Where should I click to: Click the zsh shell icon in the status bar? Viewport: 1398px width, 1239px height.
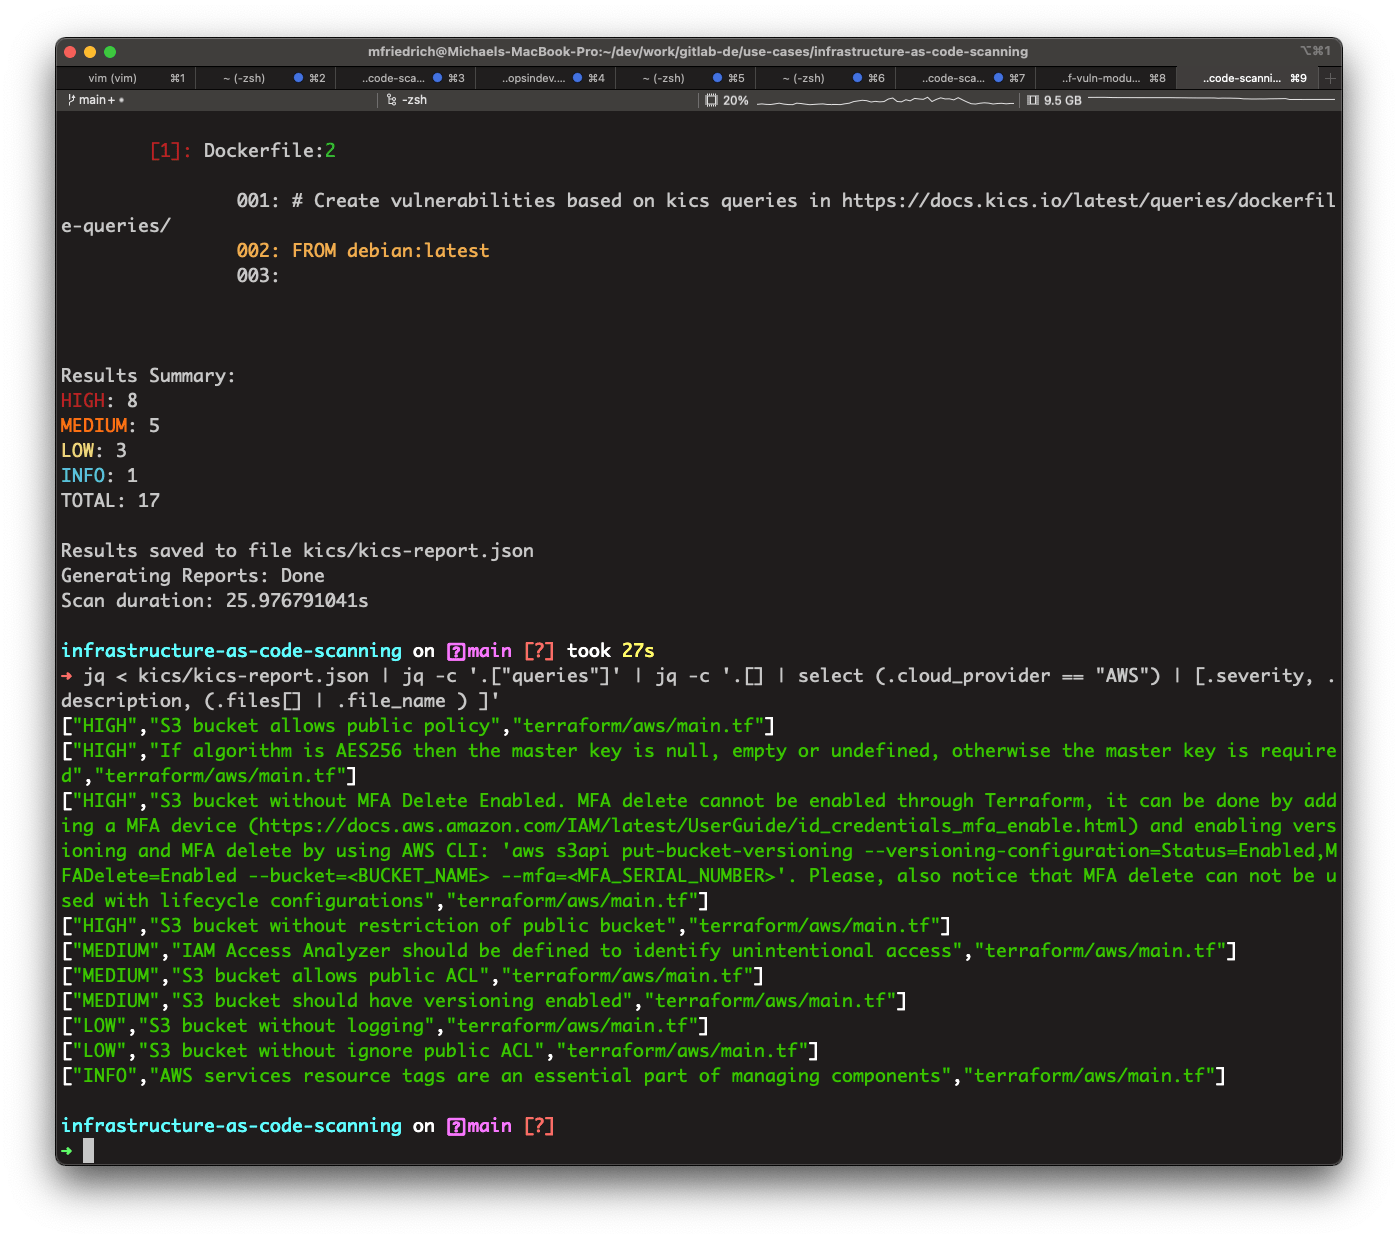[390, 100]
